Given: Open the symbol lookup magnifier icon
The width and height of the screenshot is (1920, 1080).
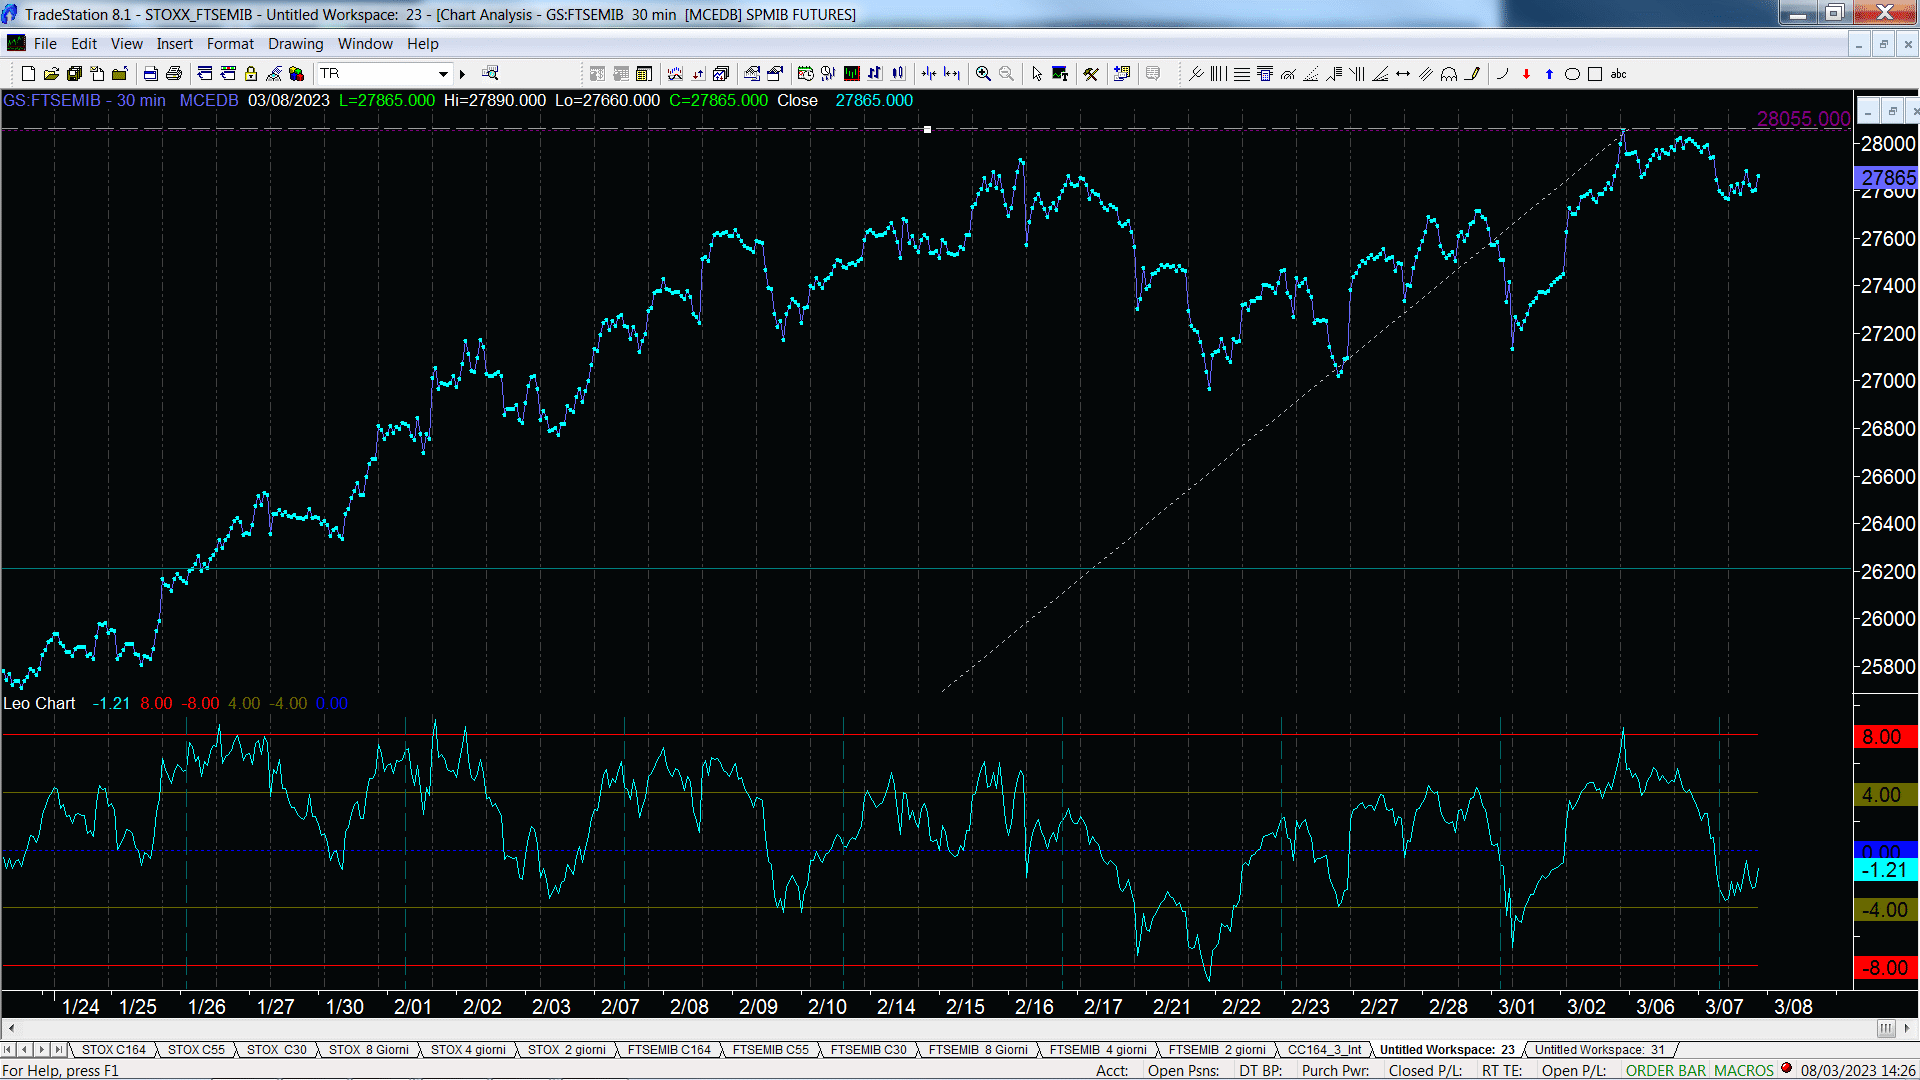Looking at the screenshot, I should click(x=490, y=74).
